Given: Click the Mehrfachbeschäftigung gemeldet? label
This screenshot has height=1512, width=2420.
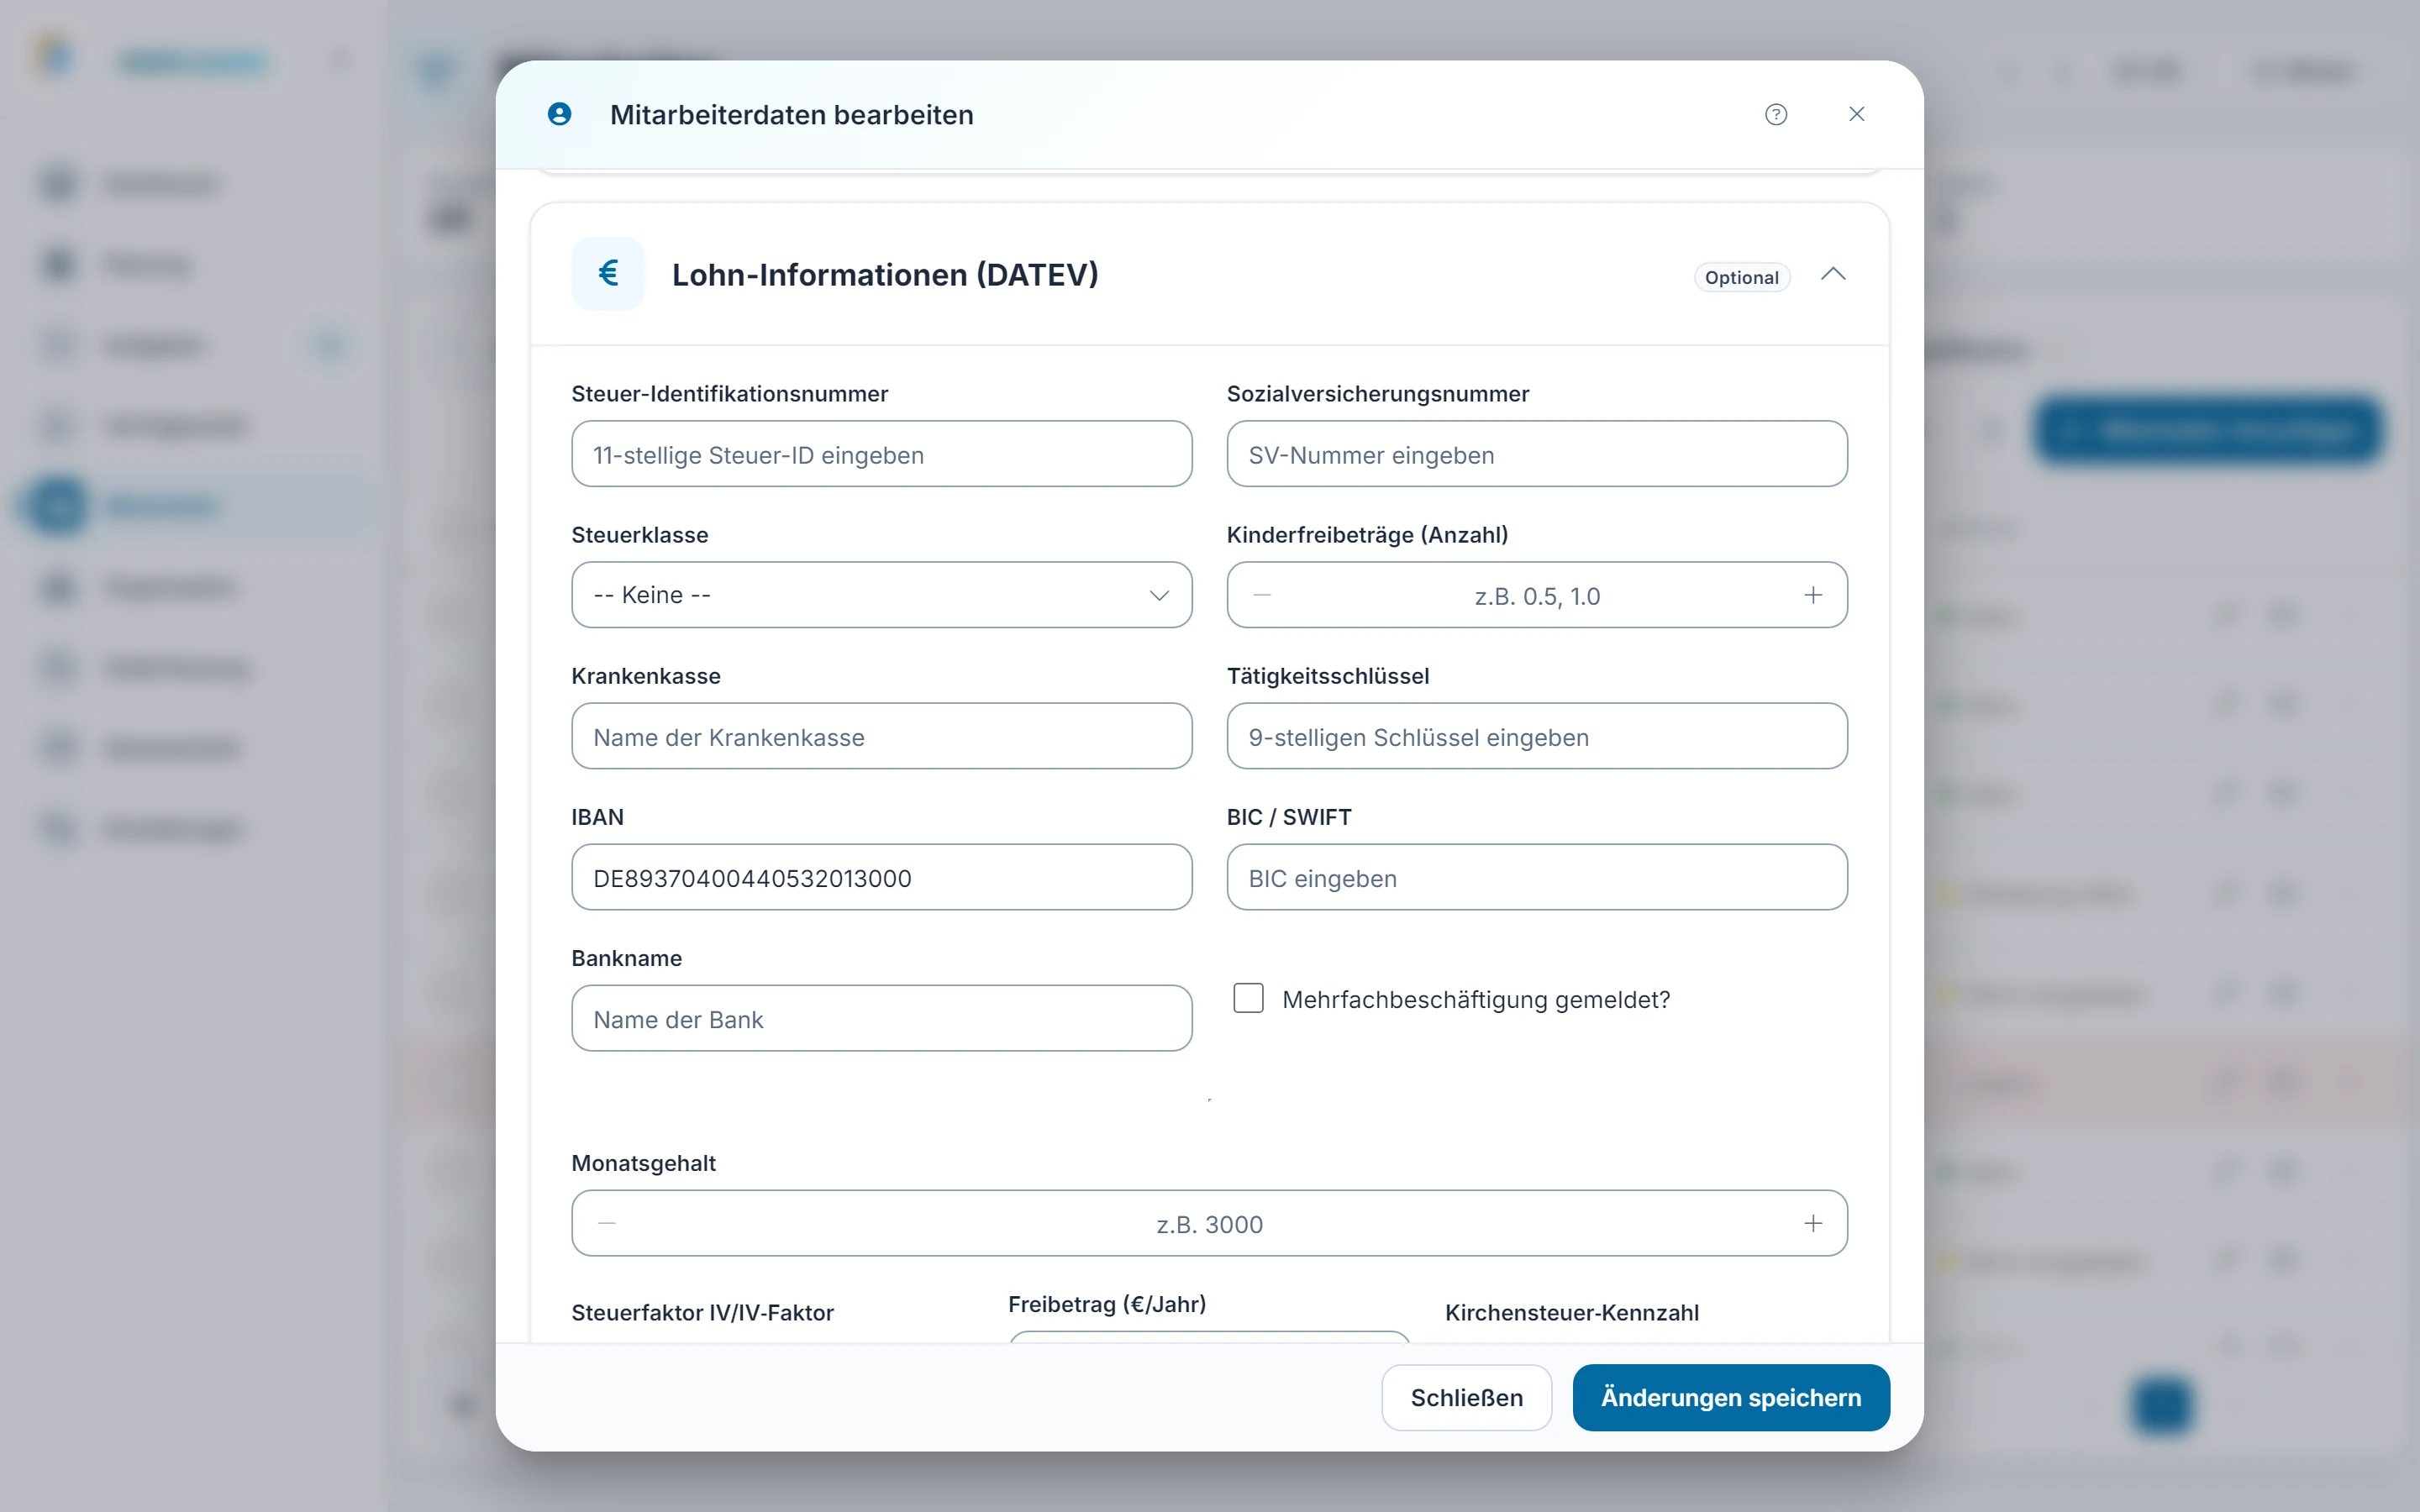Looking at the screenshot, I should [x=1476, y=999].
